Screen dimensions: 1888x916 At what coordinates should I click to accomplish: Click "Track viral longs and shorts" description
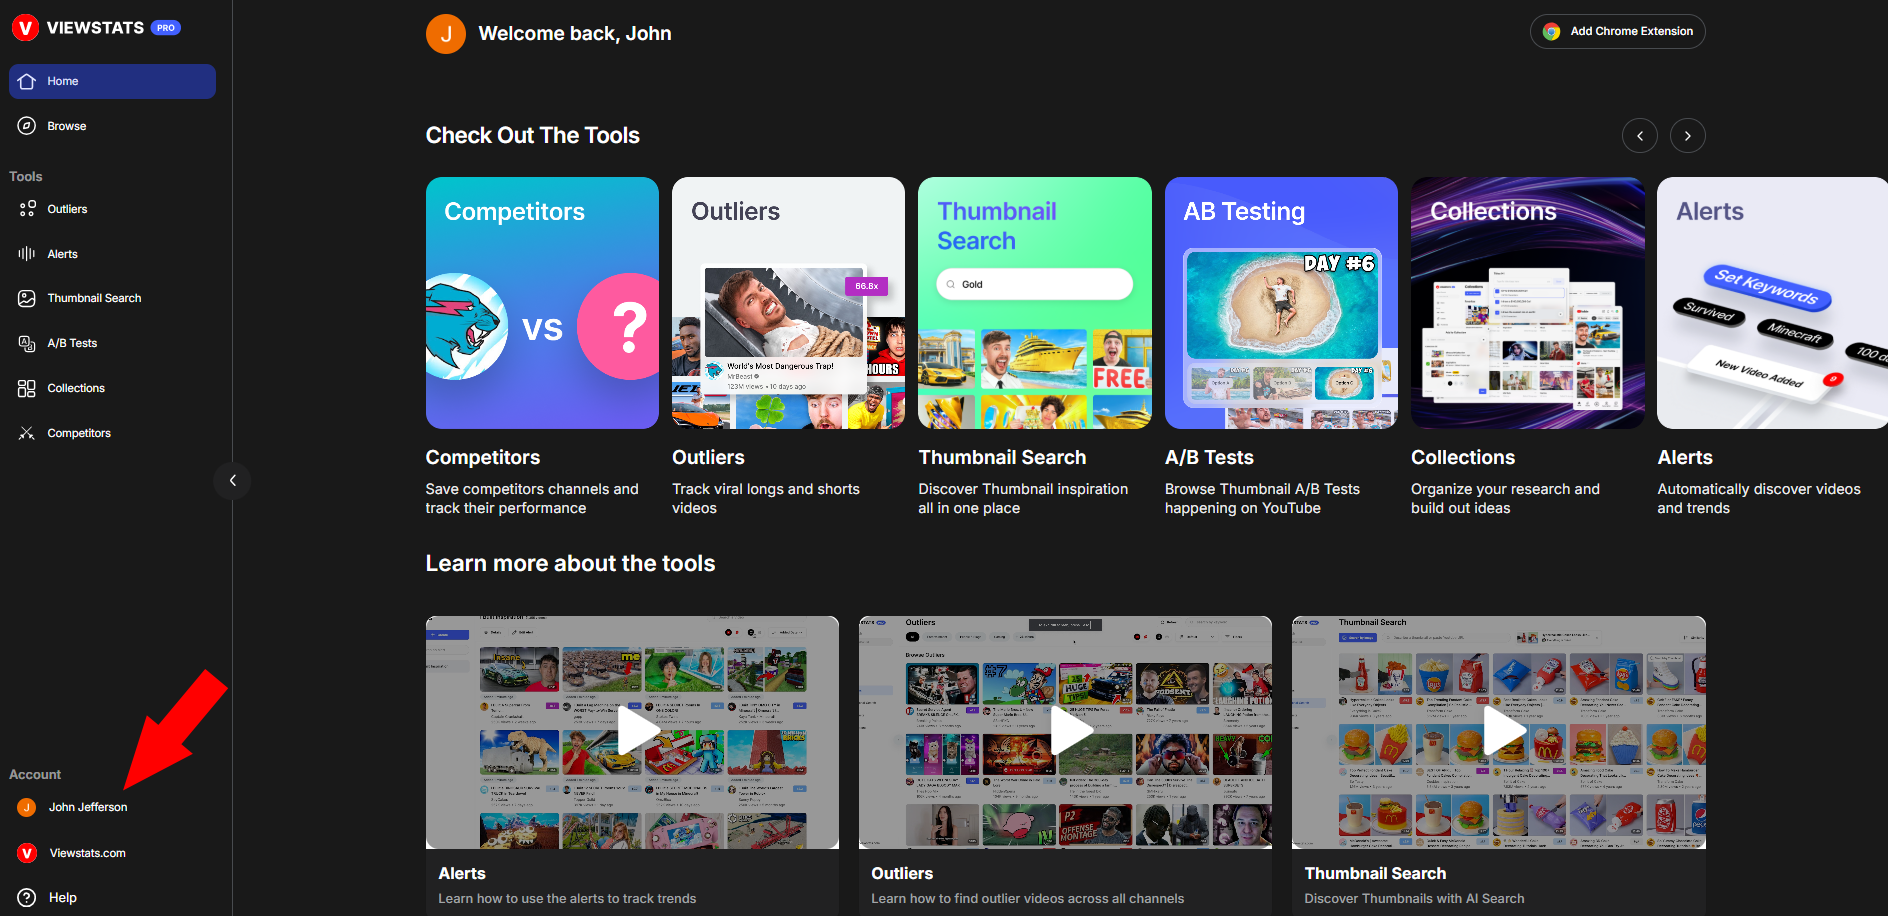(x=766, y=498)
